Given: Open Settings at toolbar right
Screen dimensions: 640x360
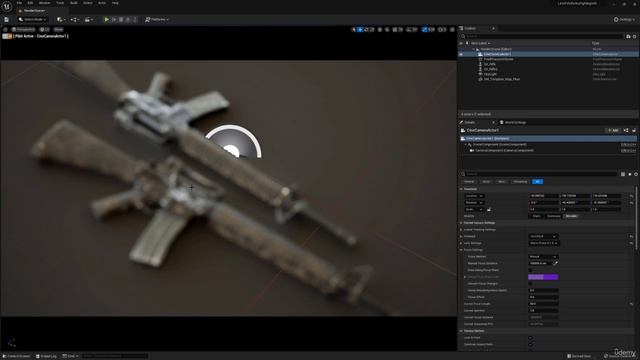Looking at the screenshot, I should (624, 20).
